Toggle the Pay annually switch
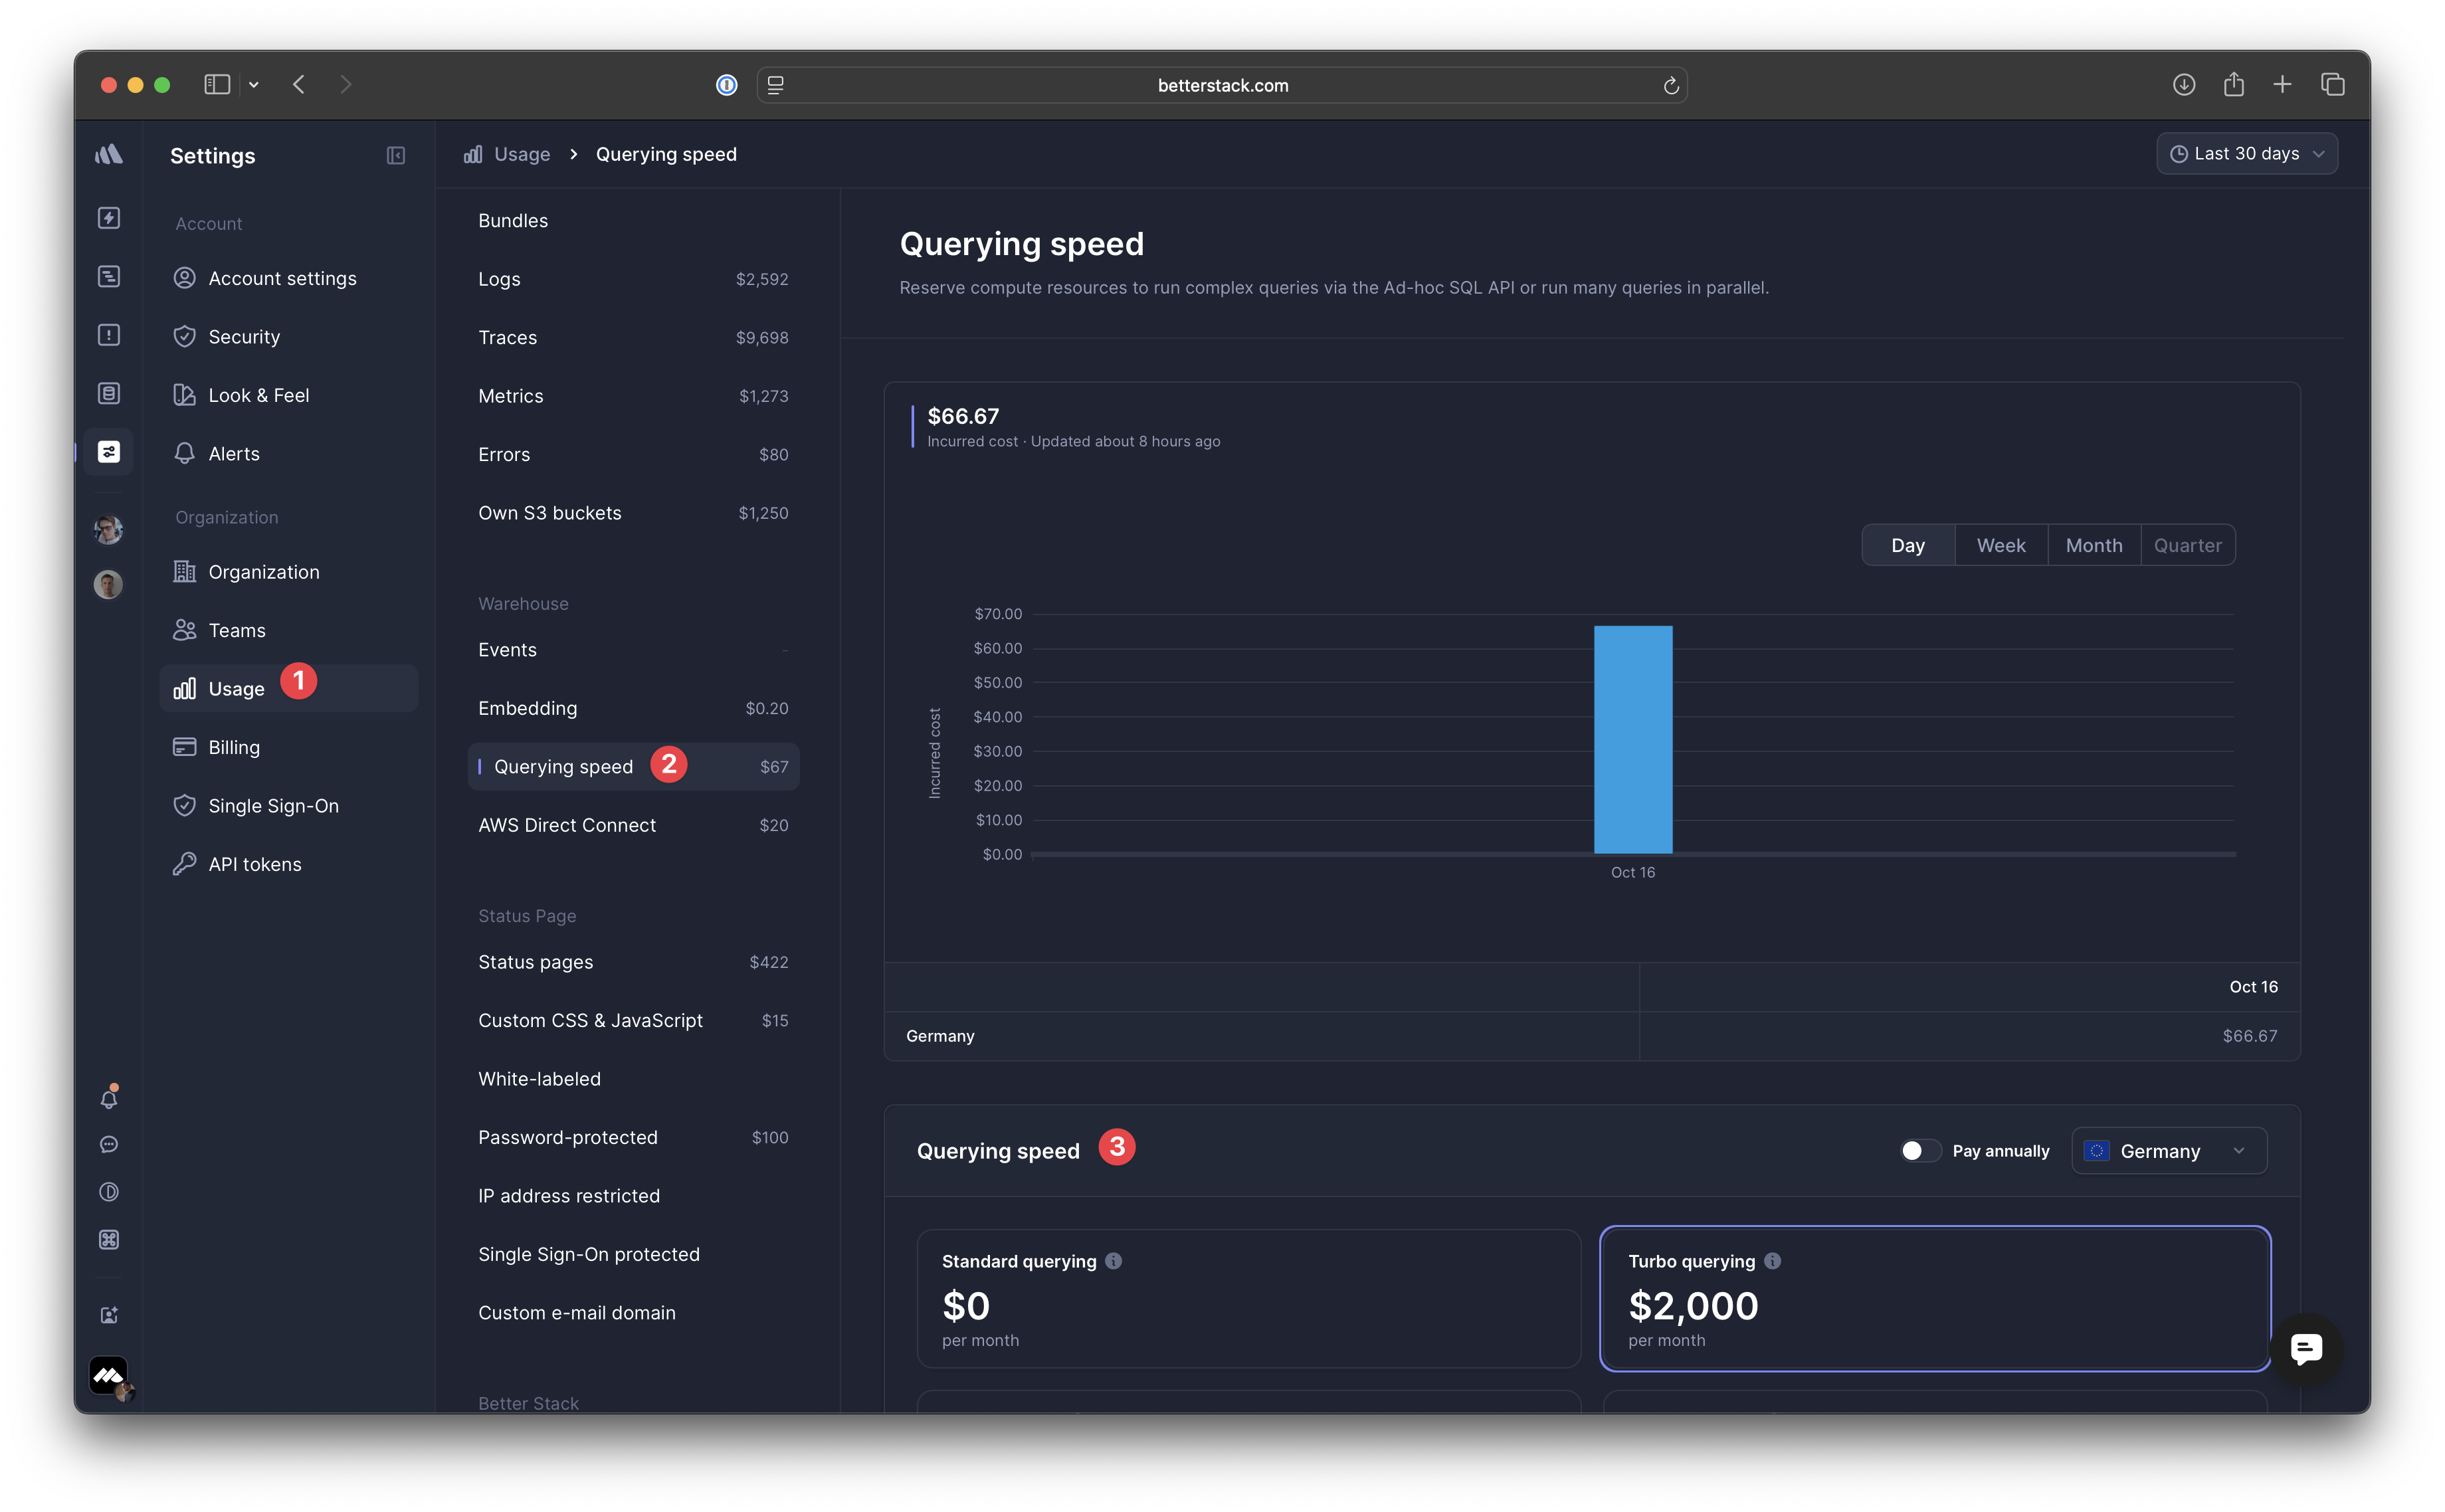The width and height of the screenshot is (2445, 1512). (1919, 1151)
